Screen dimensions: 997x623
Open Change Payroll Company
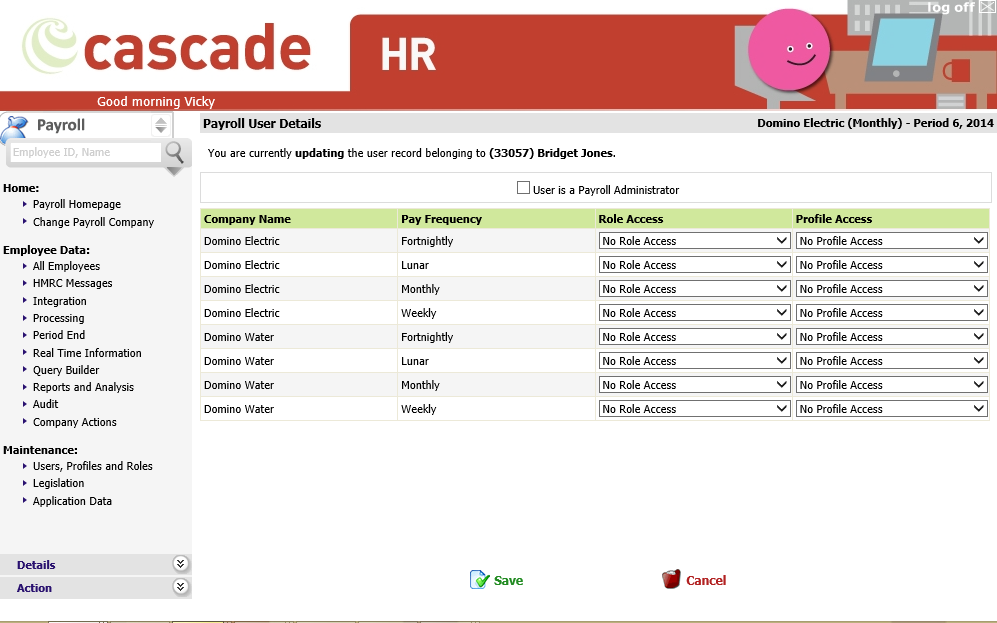93,222
